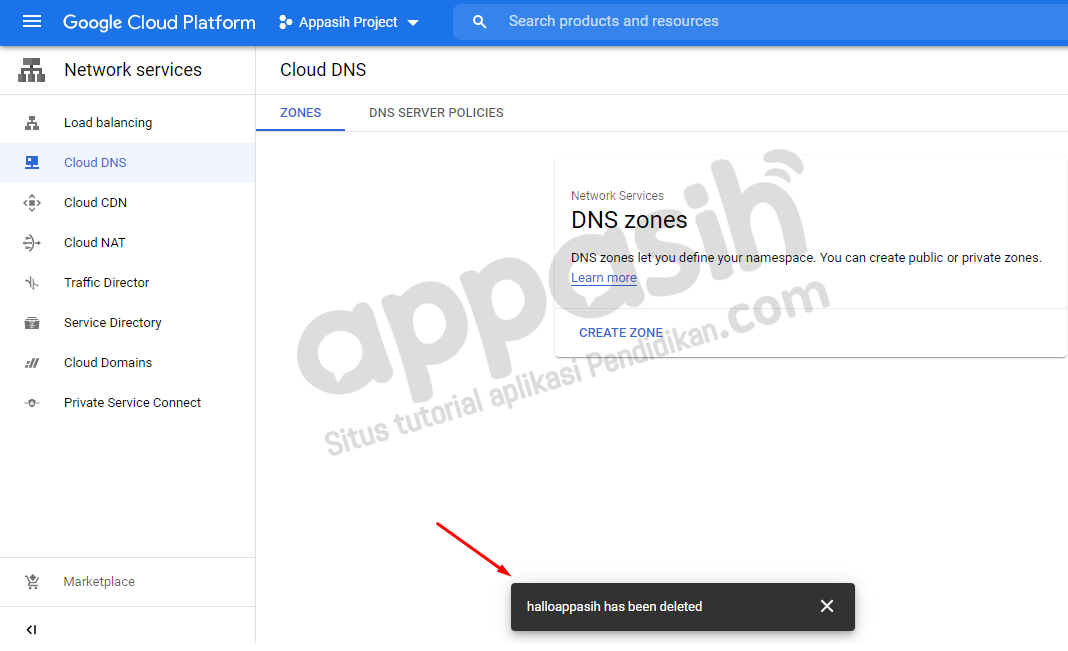The width and height of the screenshot is (1068, 651).
Task: Focus the Search products and resources field
Action: 760,22
